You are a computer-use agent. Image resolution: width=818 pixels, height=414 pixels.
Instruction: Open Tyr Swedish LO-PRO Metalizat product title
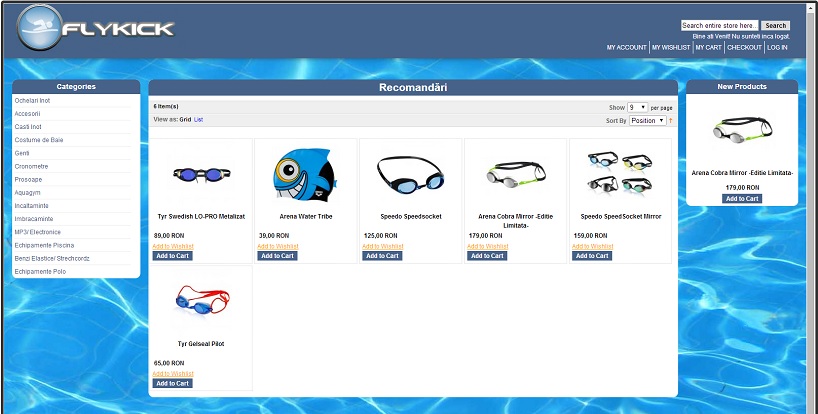[201, 216]
